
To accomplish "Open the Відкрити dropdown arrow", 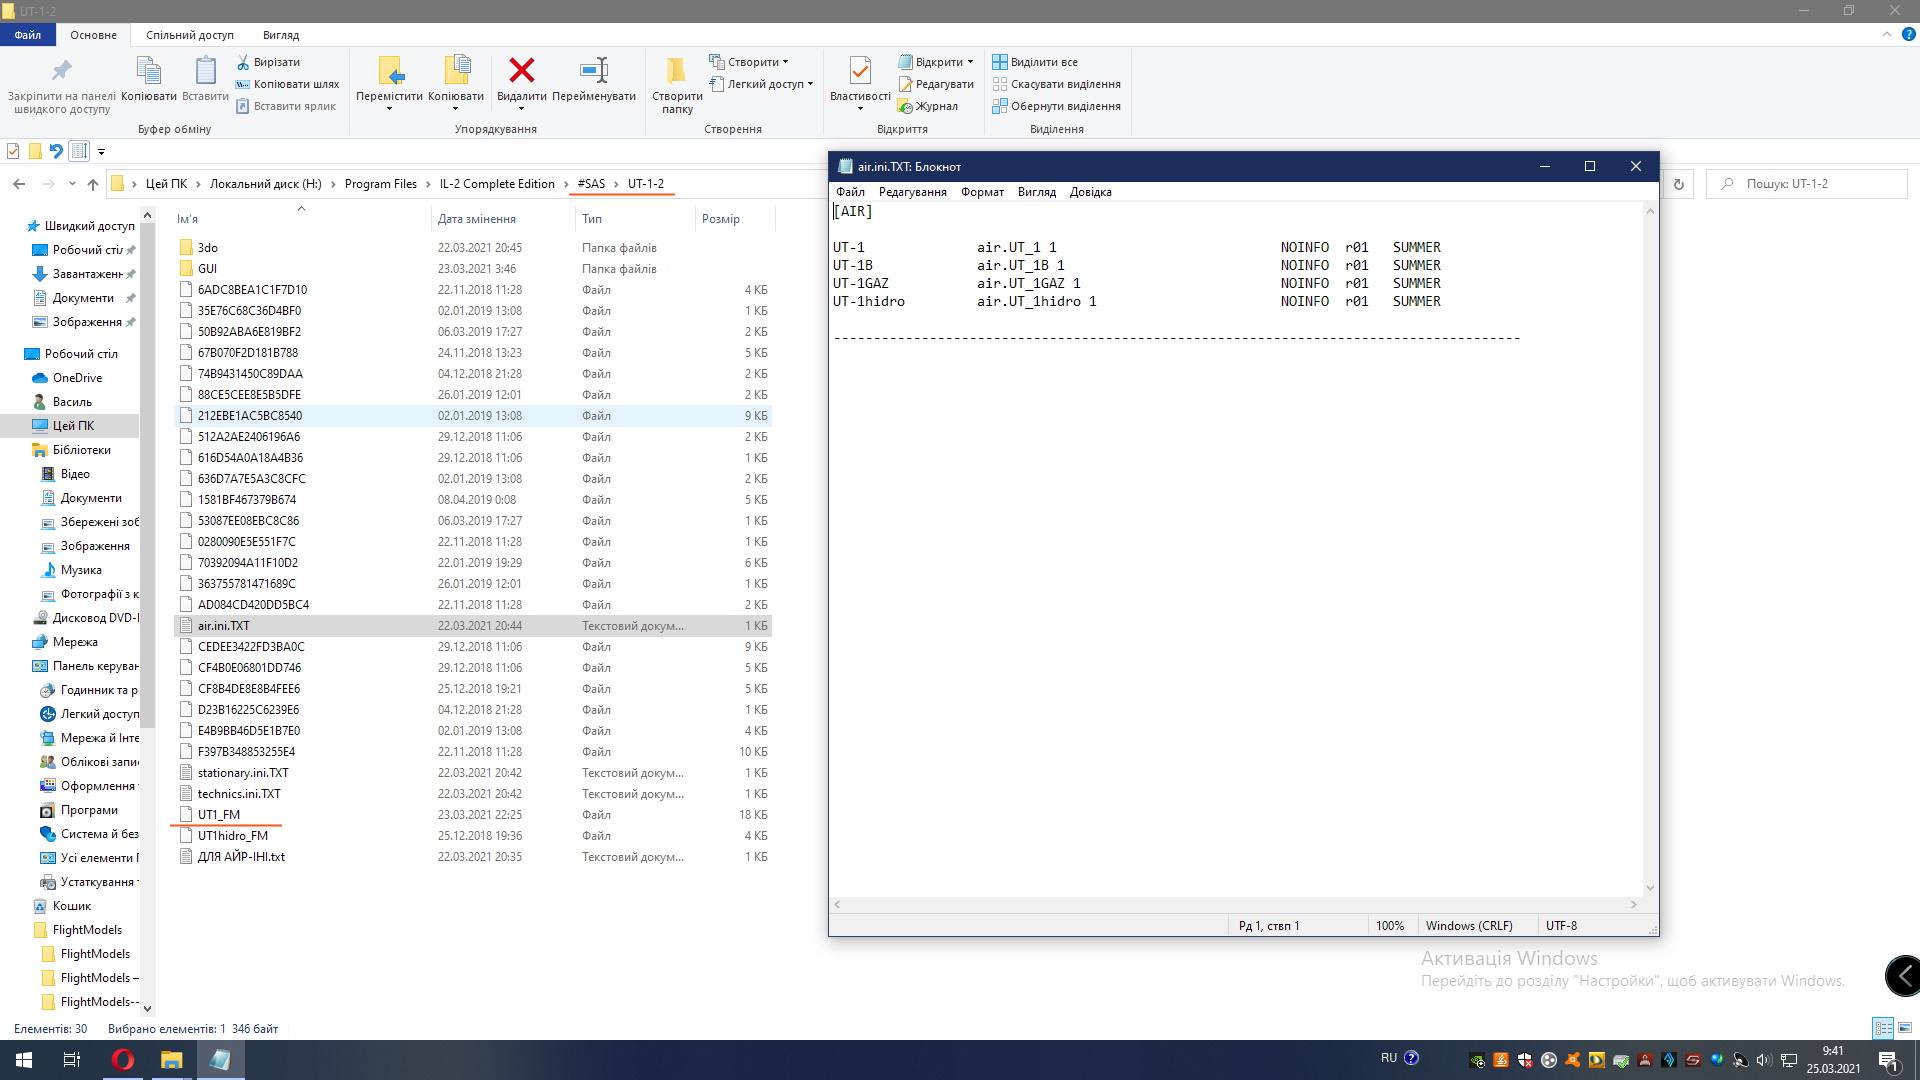I will pos(970,62).
